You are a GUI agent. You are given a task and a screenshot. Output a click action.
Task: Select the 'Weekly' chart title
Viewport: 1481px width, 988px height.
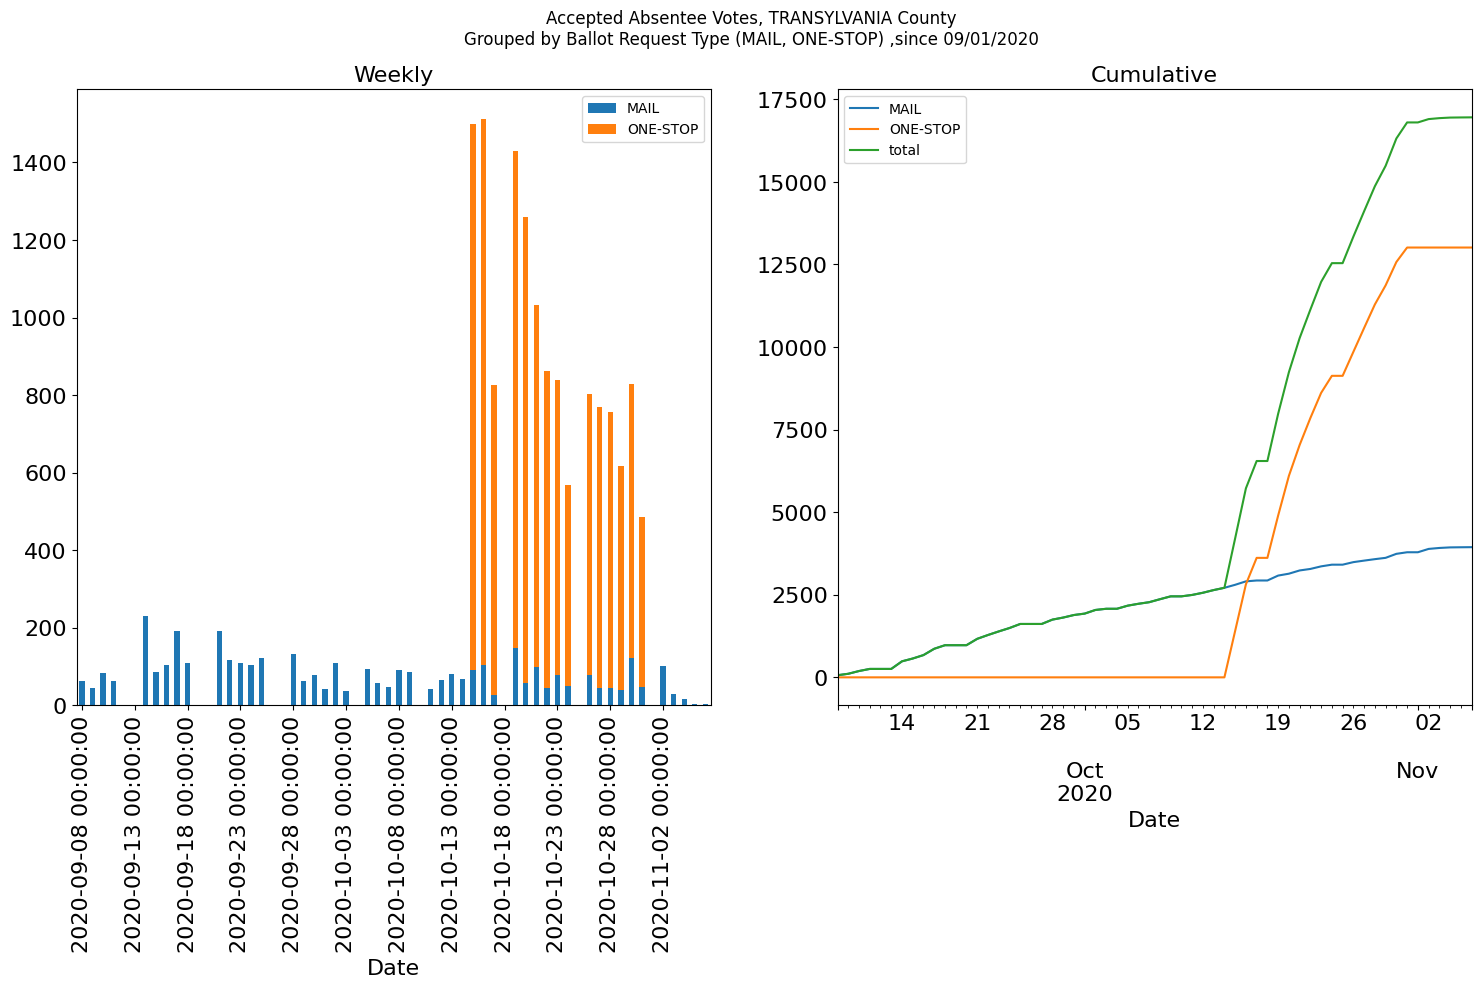tap(393, 75)
